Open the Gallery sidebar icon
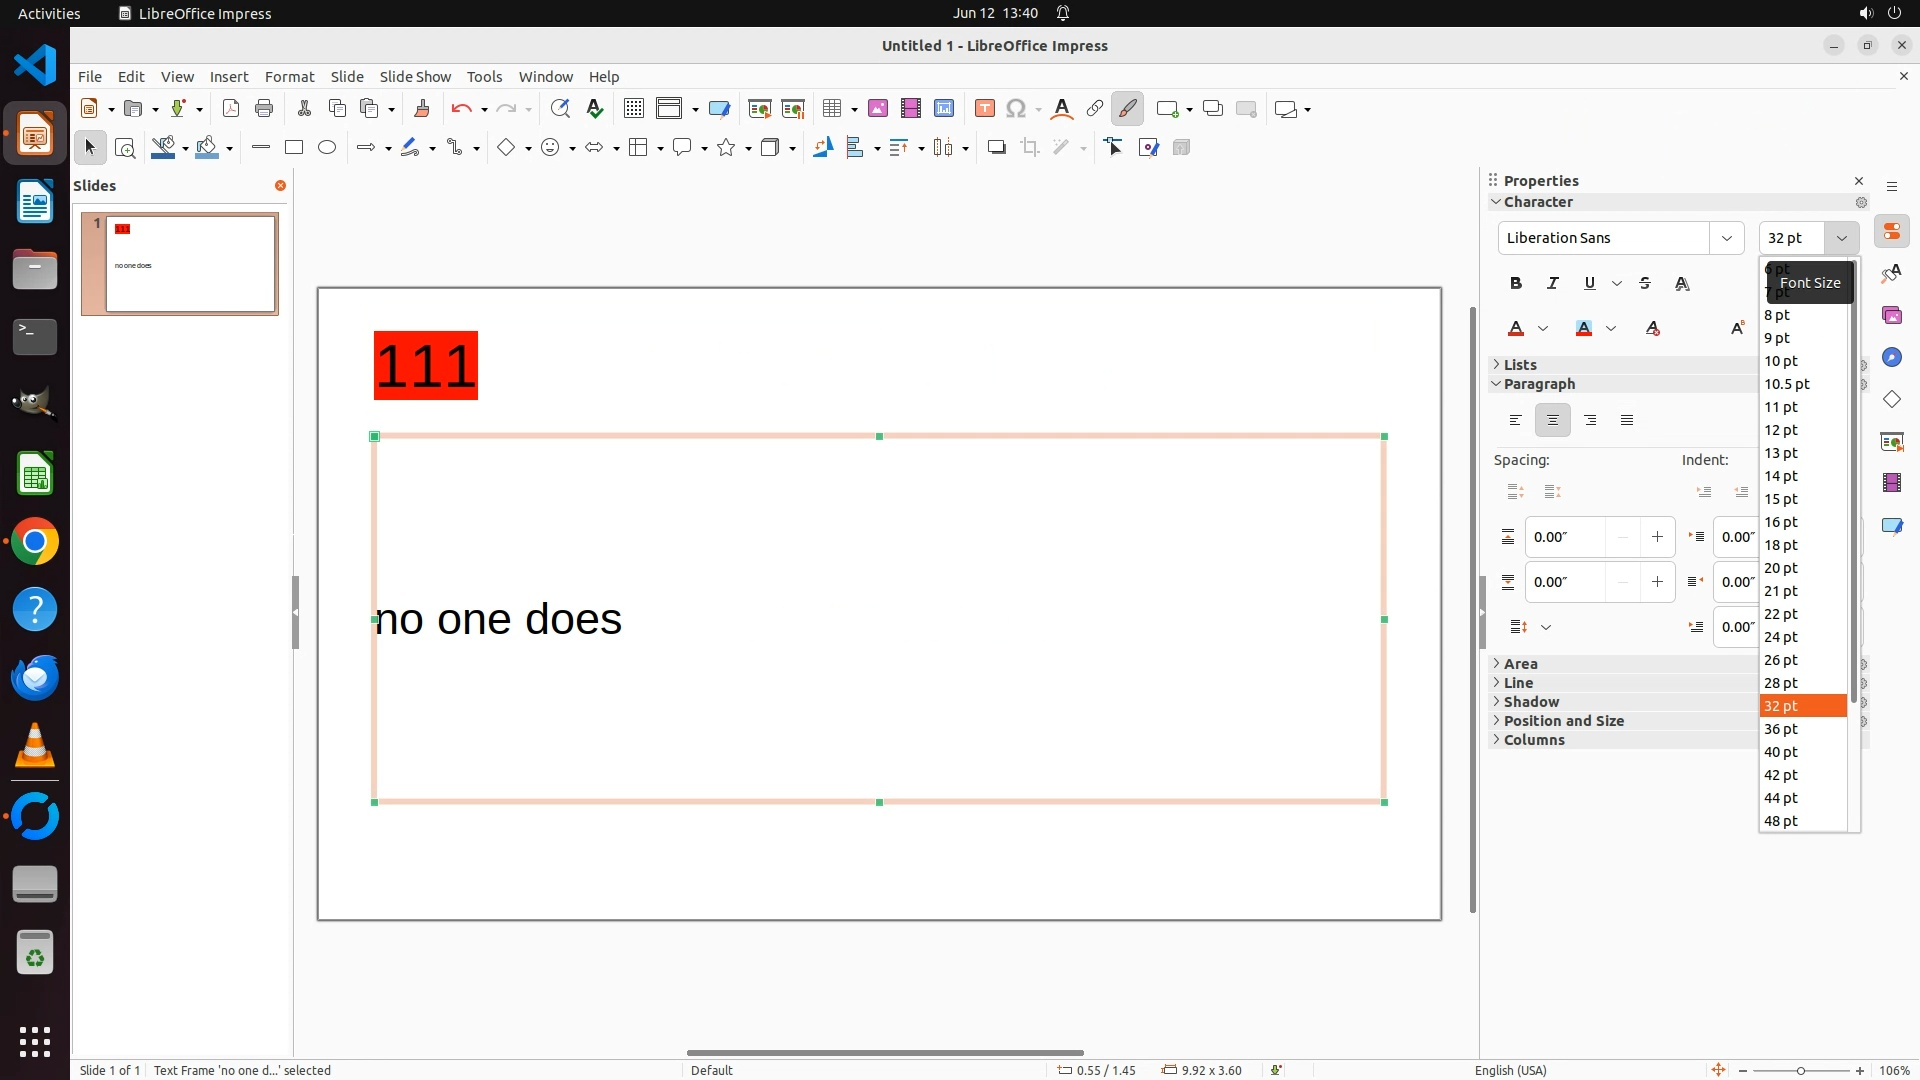 tap(1891, 316)
